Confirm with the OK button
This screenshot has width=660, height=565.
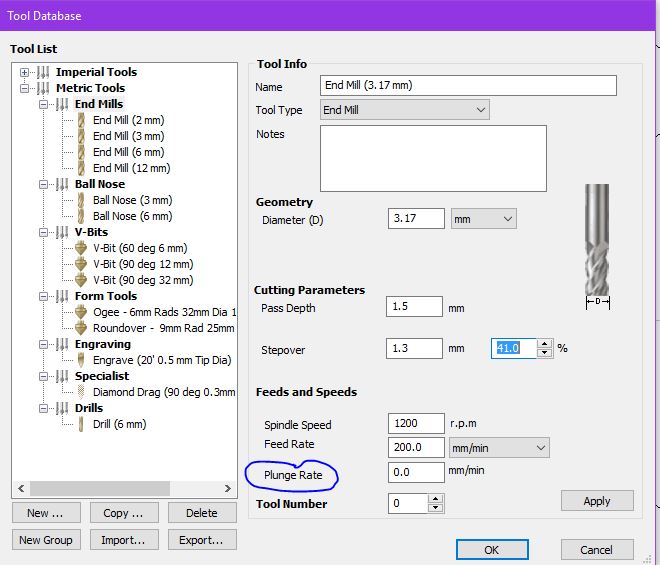(x=492, y=550)
